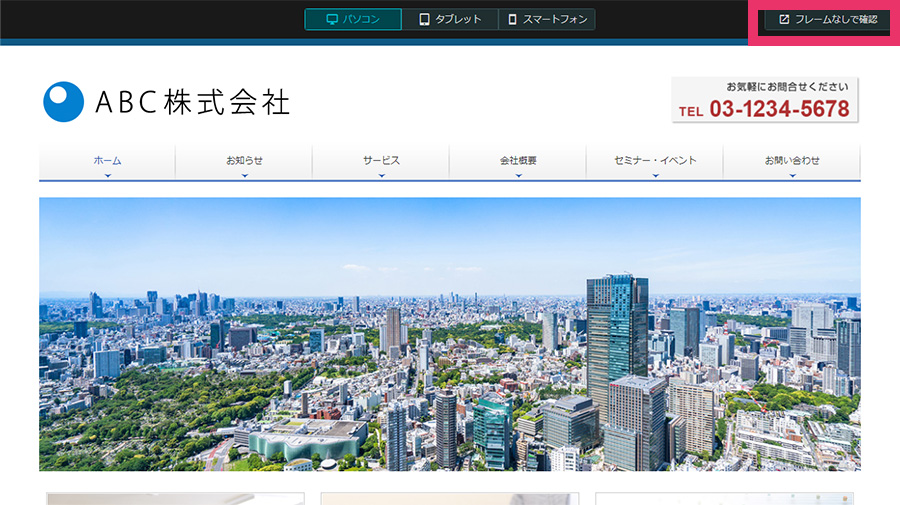The width and height of the screenshot is (900, 505).
Task: Open the サービス navigation menu
Action: click(381, 162)
